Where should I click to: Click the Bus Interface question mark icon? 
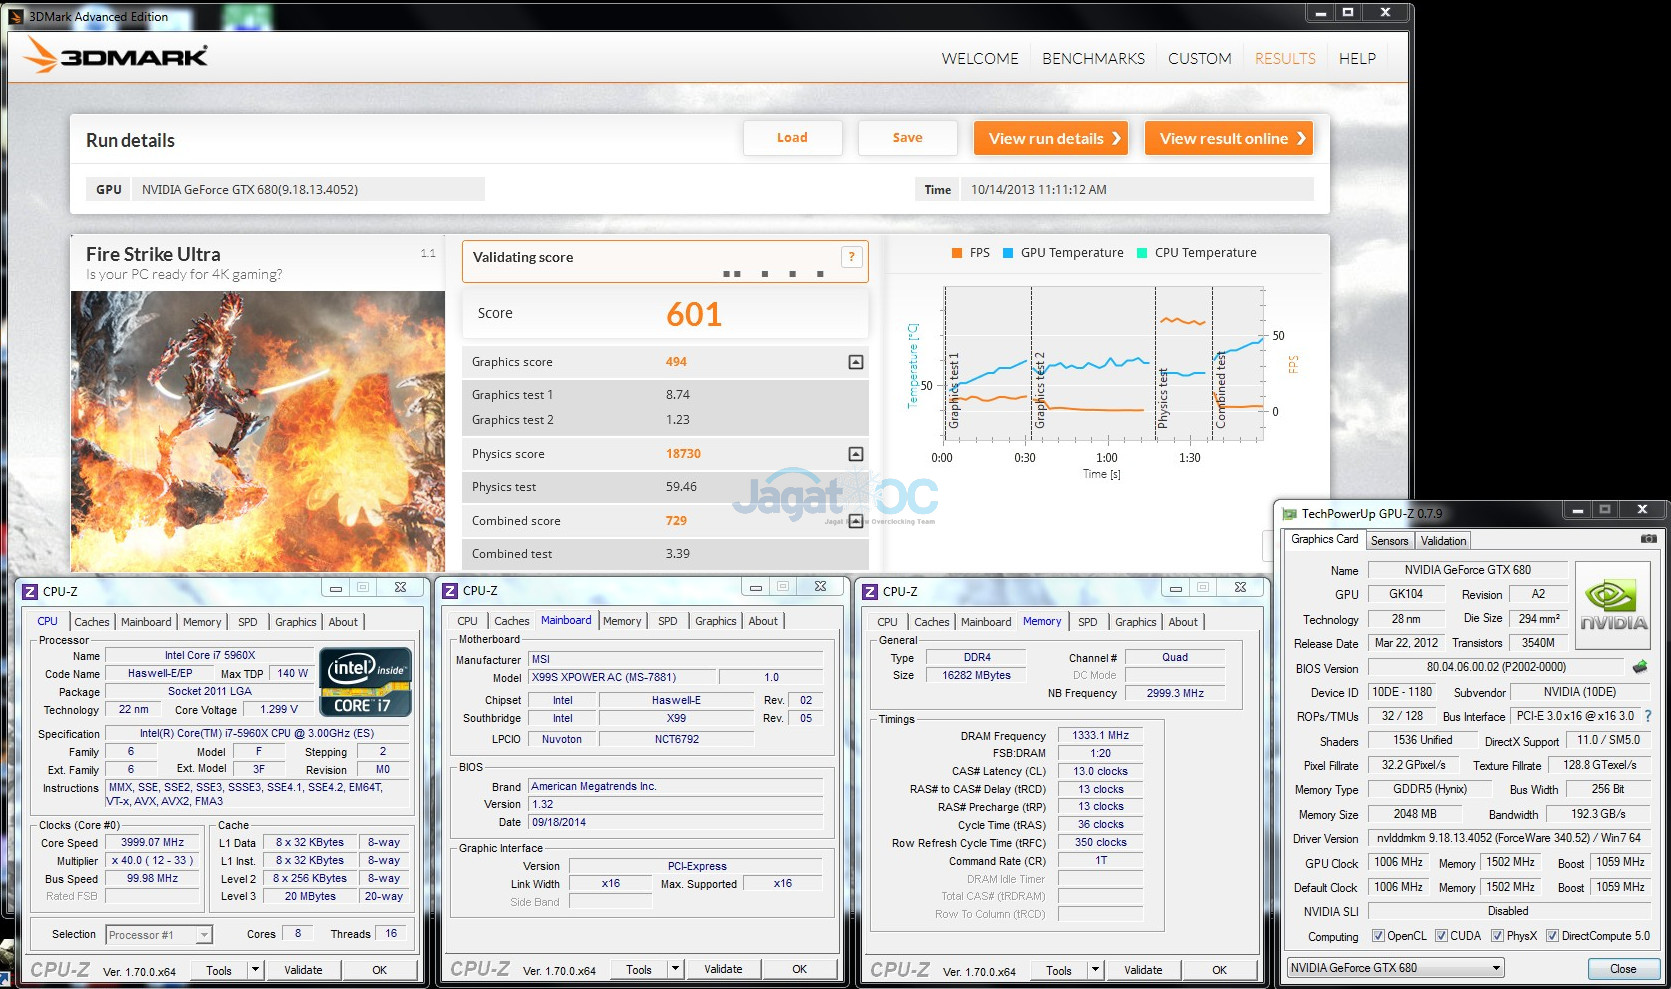click(x=1648, y=716)
